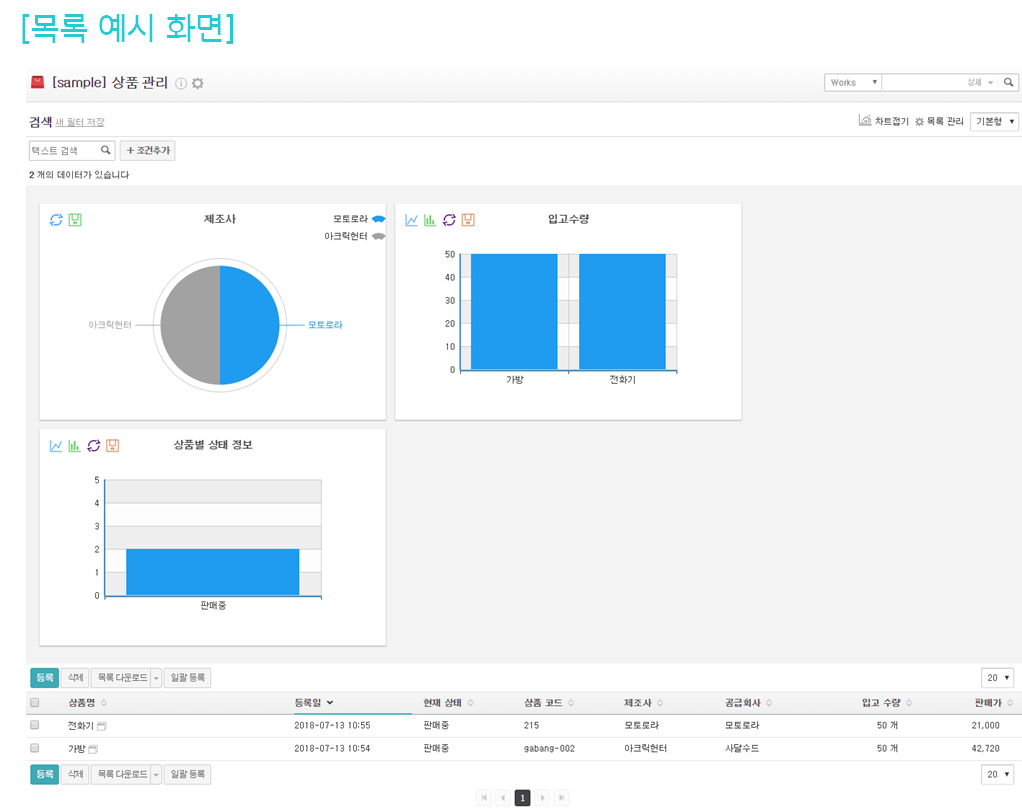Refresh the 제조사 pie chart
Screen dimensions: 1022x812
56,219
